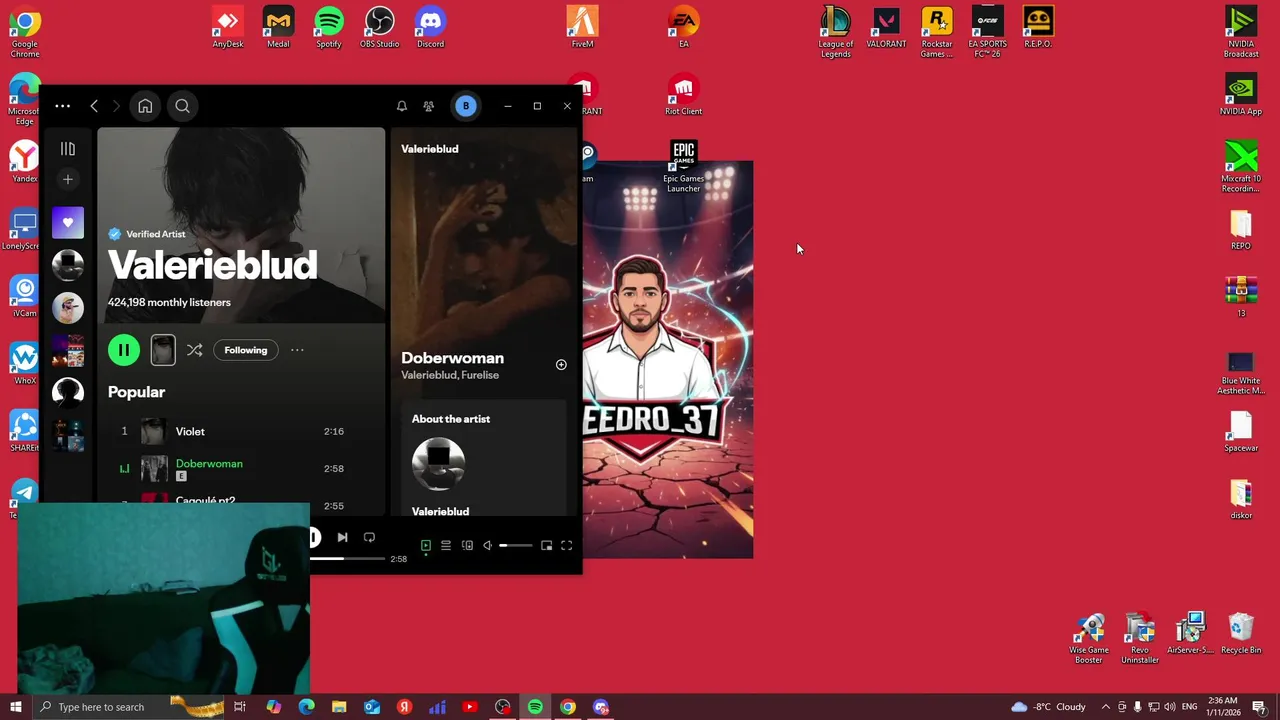Image resolution: width=1280 pixels, height=720 pixels.
Task: Open Spotify notifications bell
Action: (x=402, y=106)
